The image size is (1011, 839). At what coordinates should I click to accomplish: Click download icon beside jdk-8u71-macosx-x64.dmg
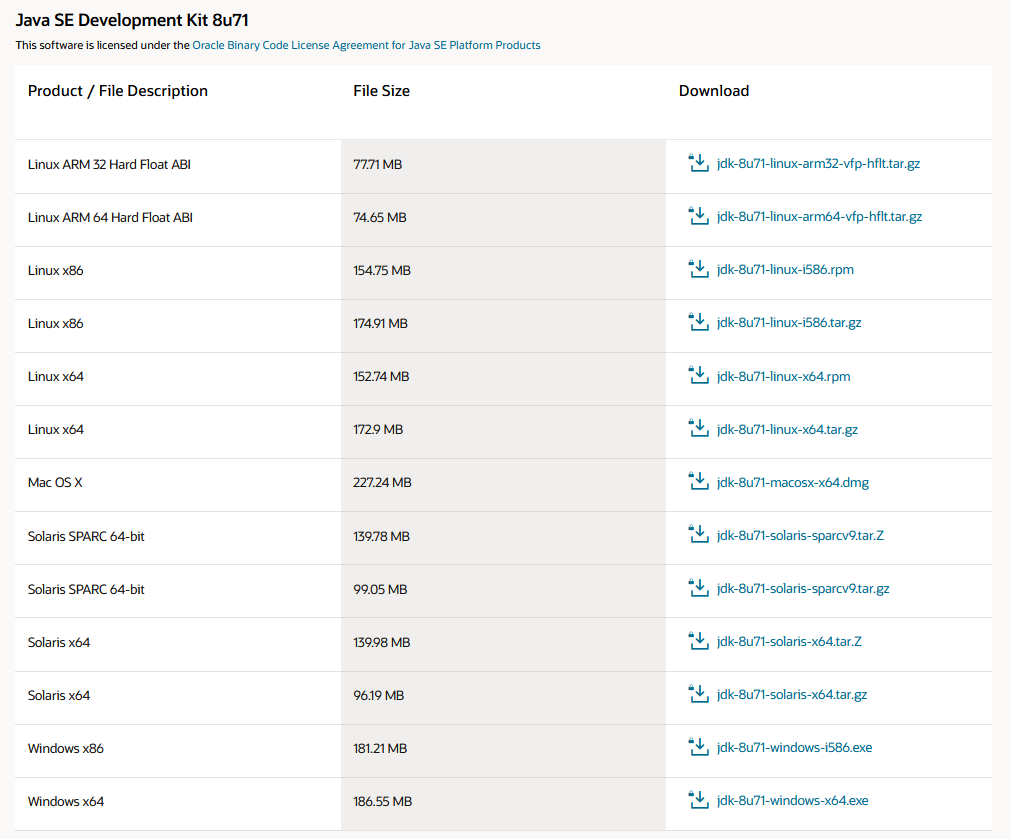click(698, 481)
